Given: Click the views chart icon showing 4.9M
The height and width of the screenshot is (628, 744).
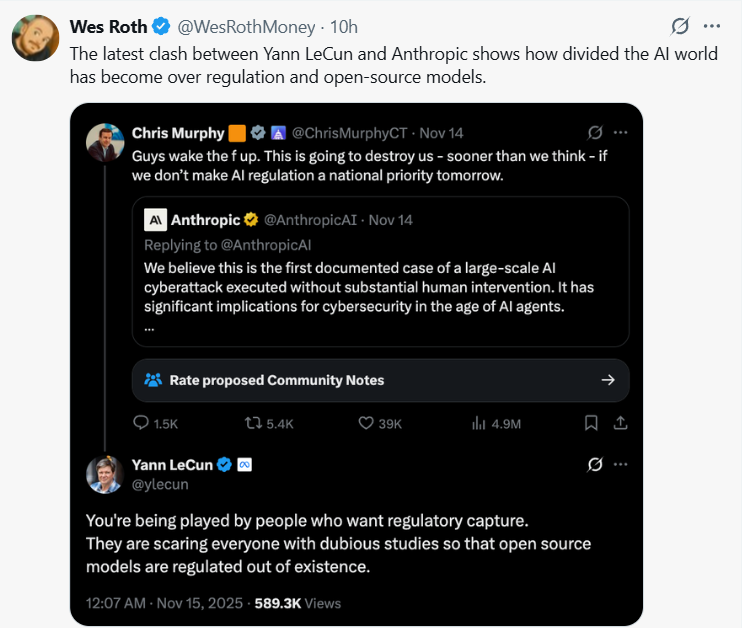Looking at the screenshot, I should click(x=479, y=423).
